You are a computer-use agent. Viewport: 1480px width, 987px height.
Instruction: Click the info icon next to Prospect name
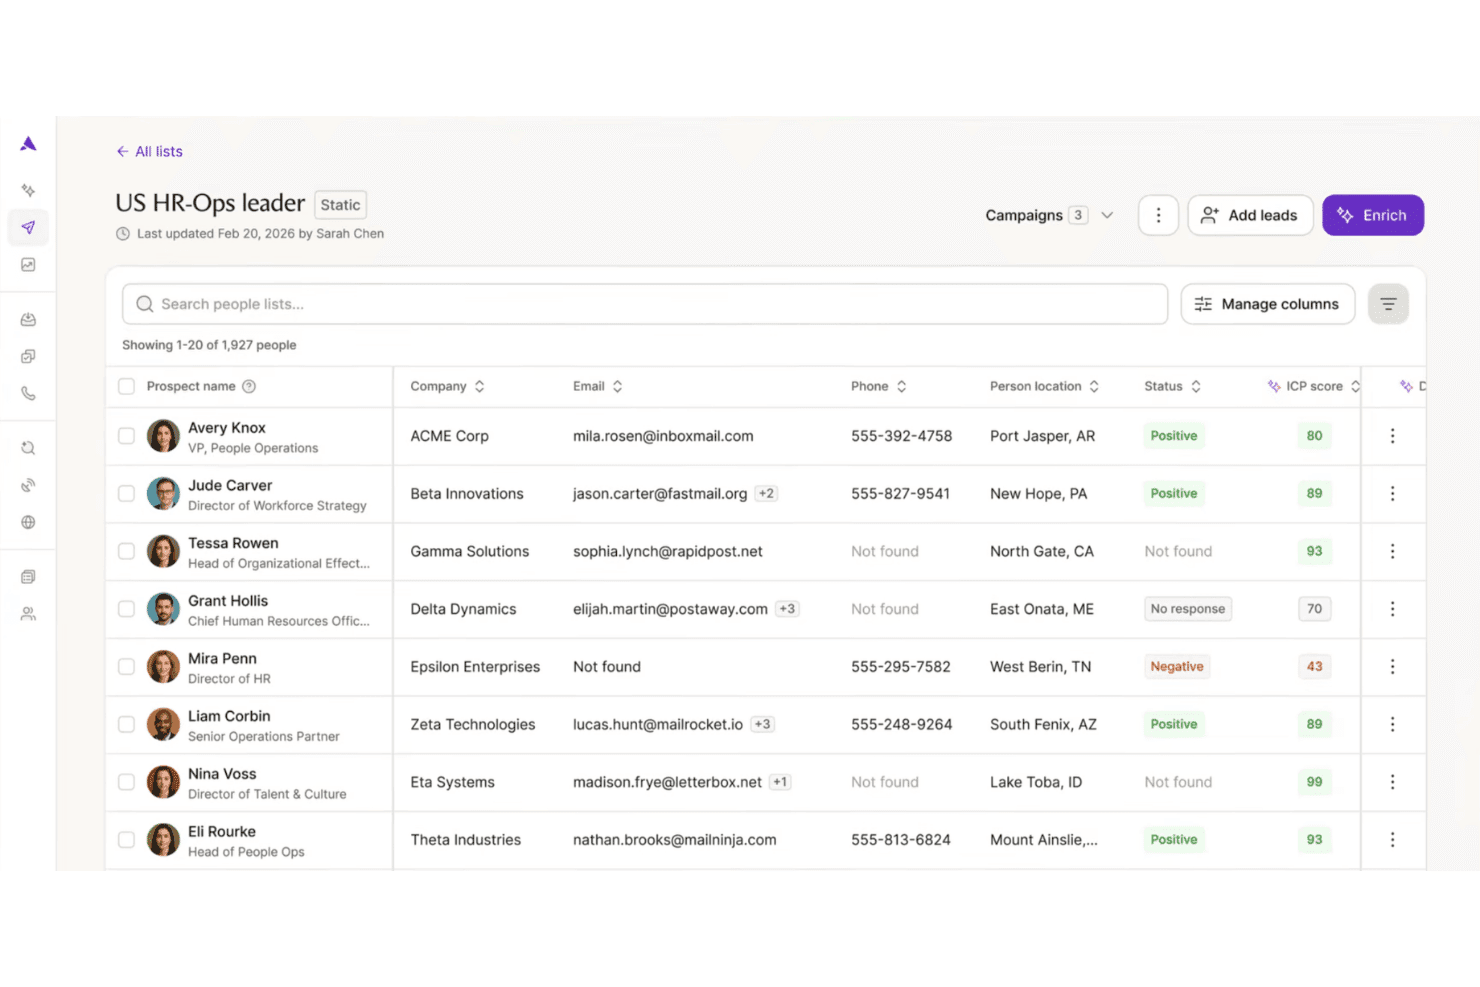pos(249,387)
